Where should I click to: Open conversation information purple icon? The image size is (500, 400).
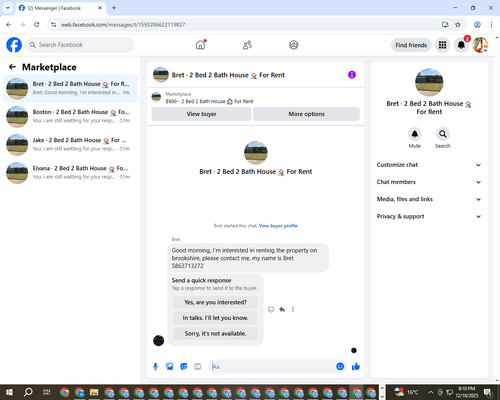[352, 75]
